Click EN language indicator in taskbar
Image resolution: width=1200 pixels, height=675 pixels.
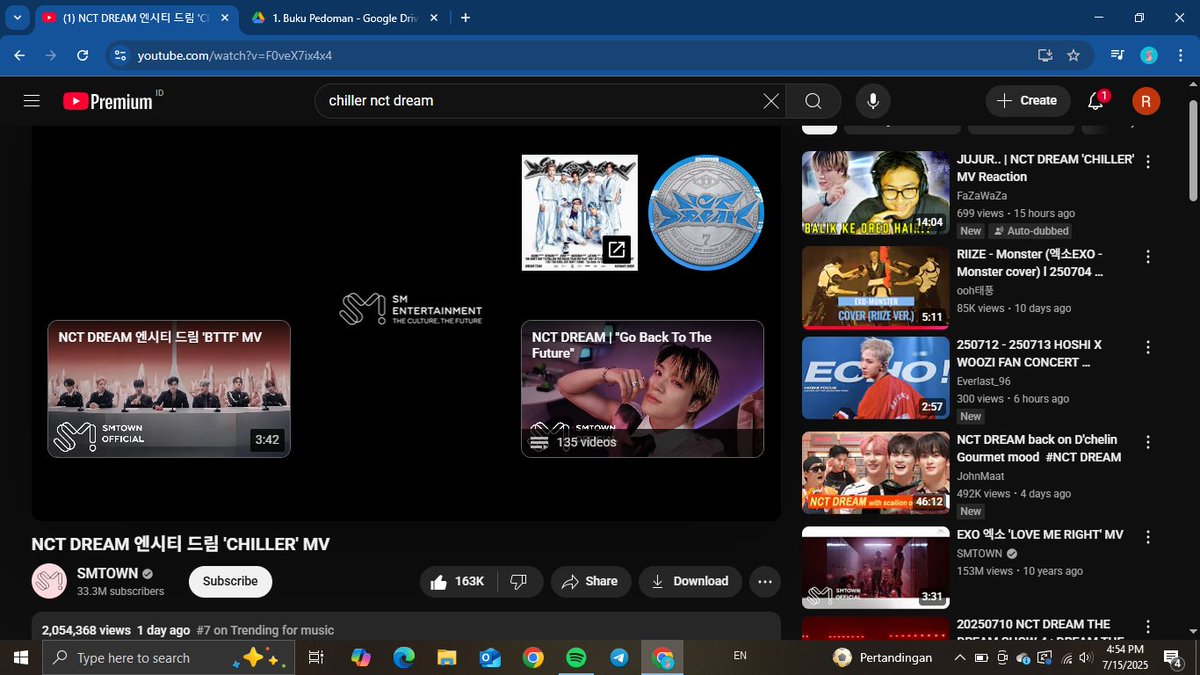click(740, 656)
